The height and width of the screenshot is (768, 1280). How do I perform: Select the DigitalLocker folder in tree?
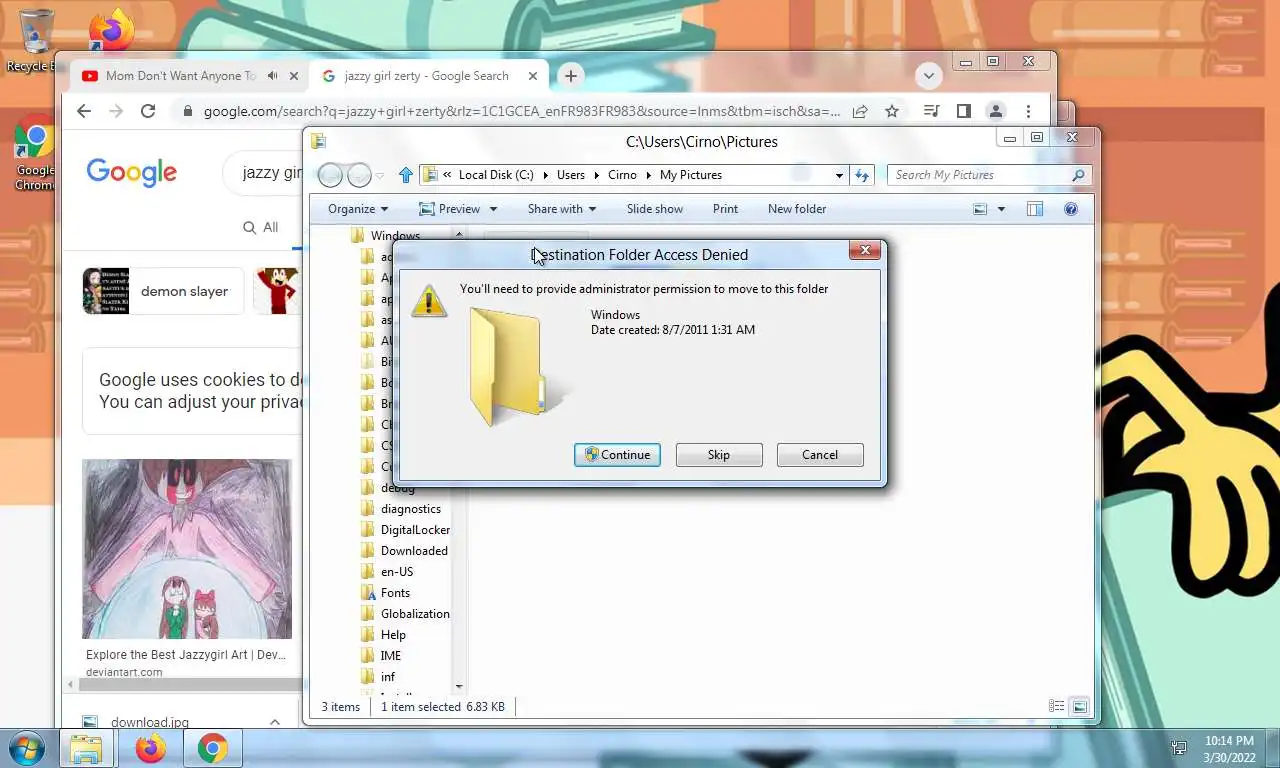pos(415,530)
